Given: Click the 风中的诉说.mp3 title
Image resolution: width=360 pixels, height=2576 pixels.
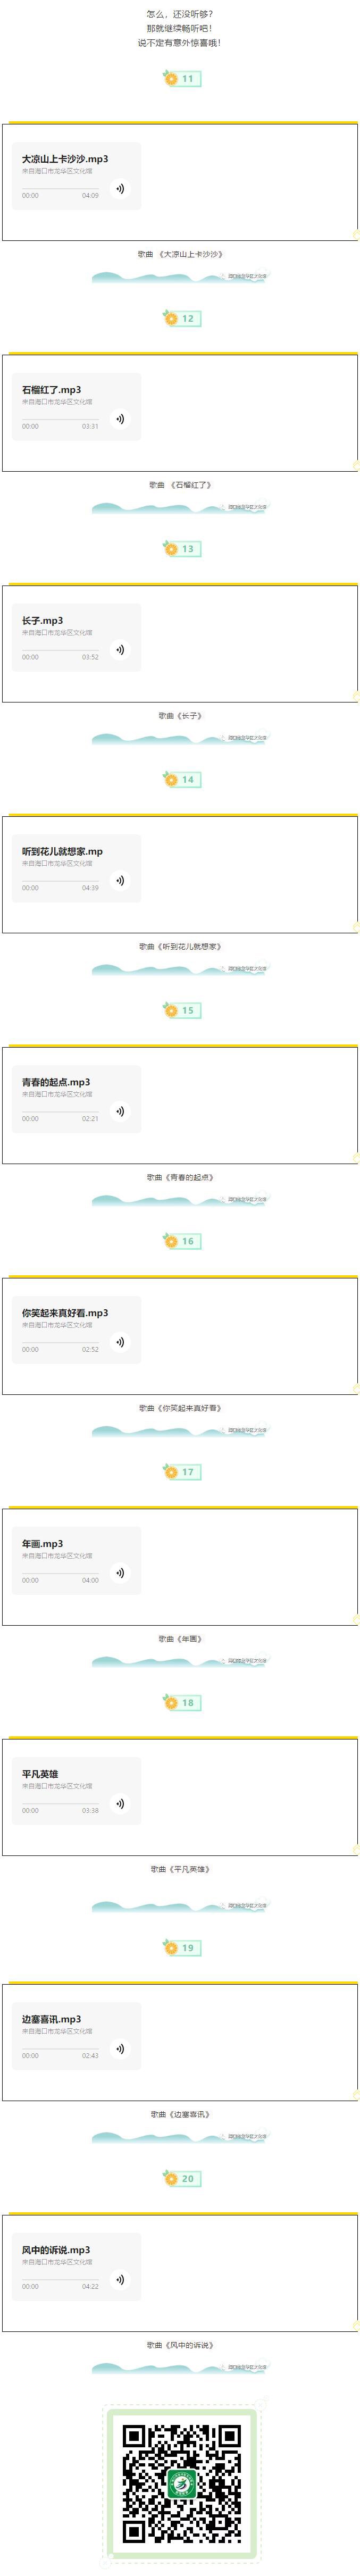Looking at the screenshot, I should pyautogui.click(x=56, y=2250).
